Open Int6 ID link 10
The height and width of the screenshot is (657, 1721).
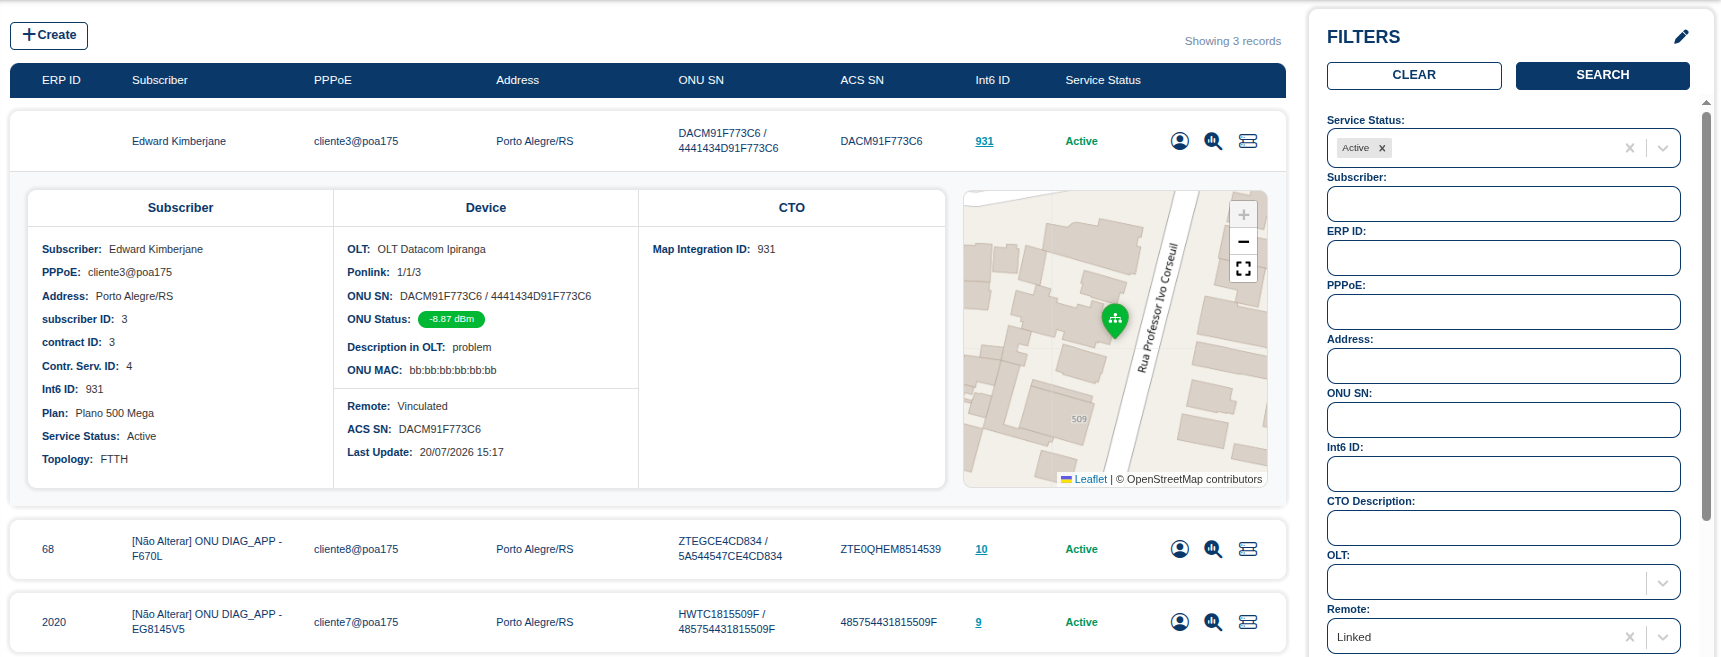981,549
